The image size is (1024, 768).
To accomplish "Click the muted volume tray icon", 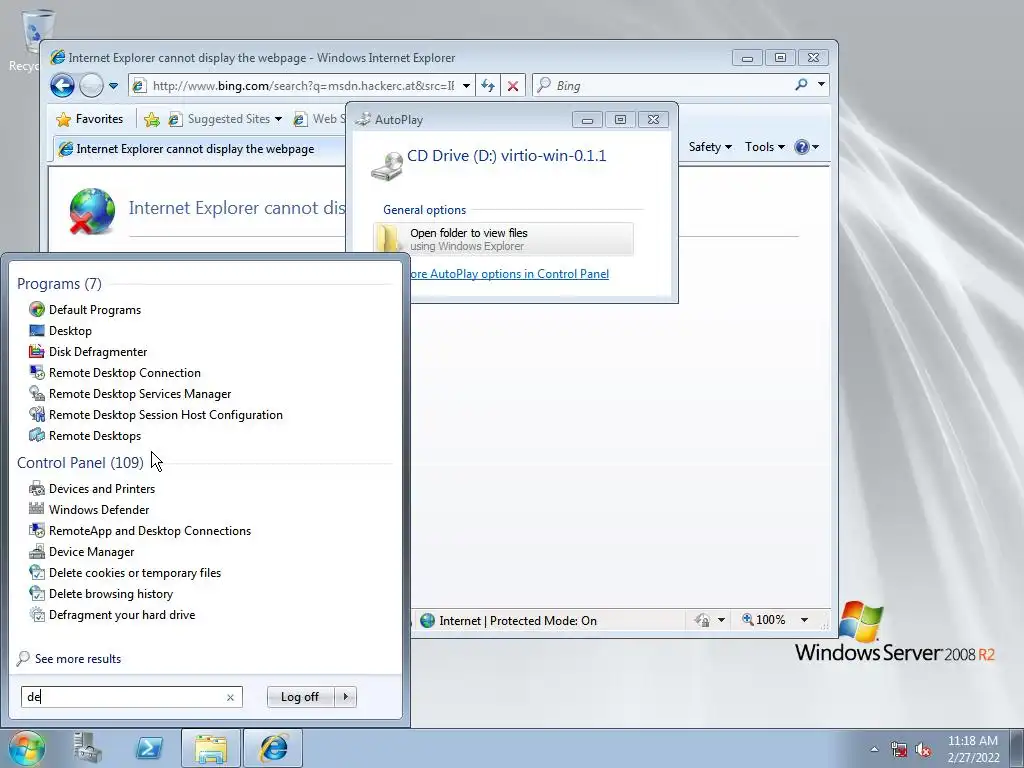I will (x=923, y=749).
